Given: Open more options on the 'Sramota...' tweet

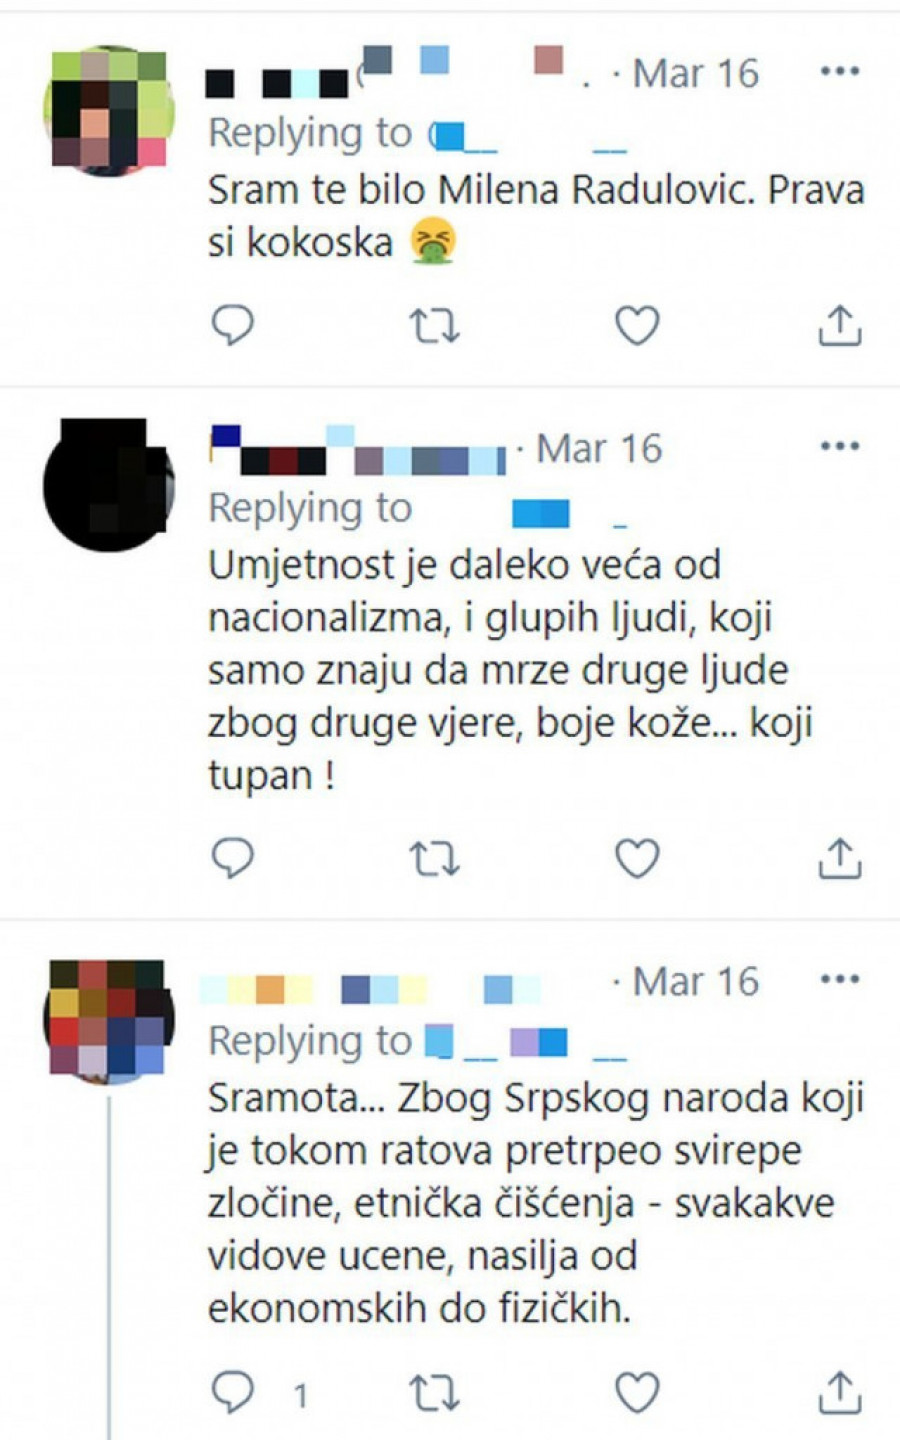Looking at the screenshot, I should click(x=840, y=979).
